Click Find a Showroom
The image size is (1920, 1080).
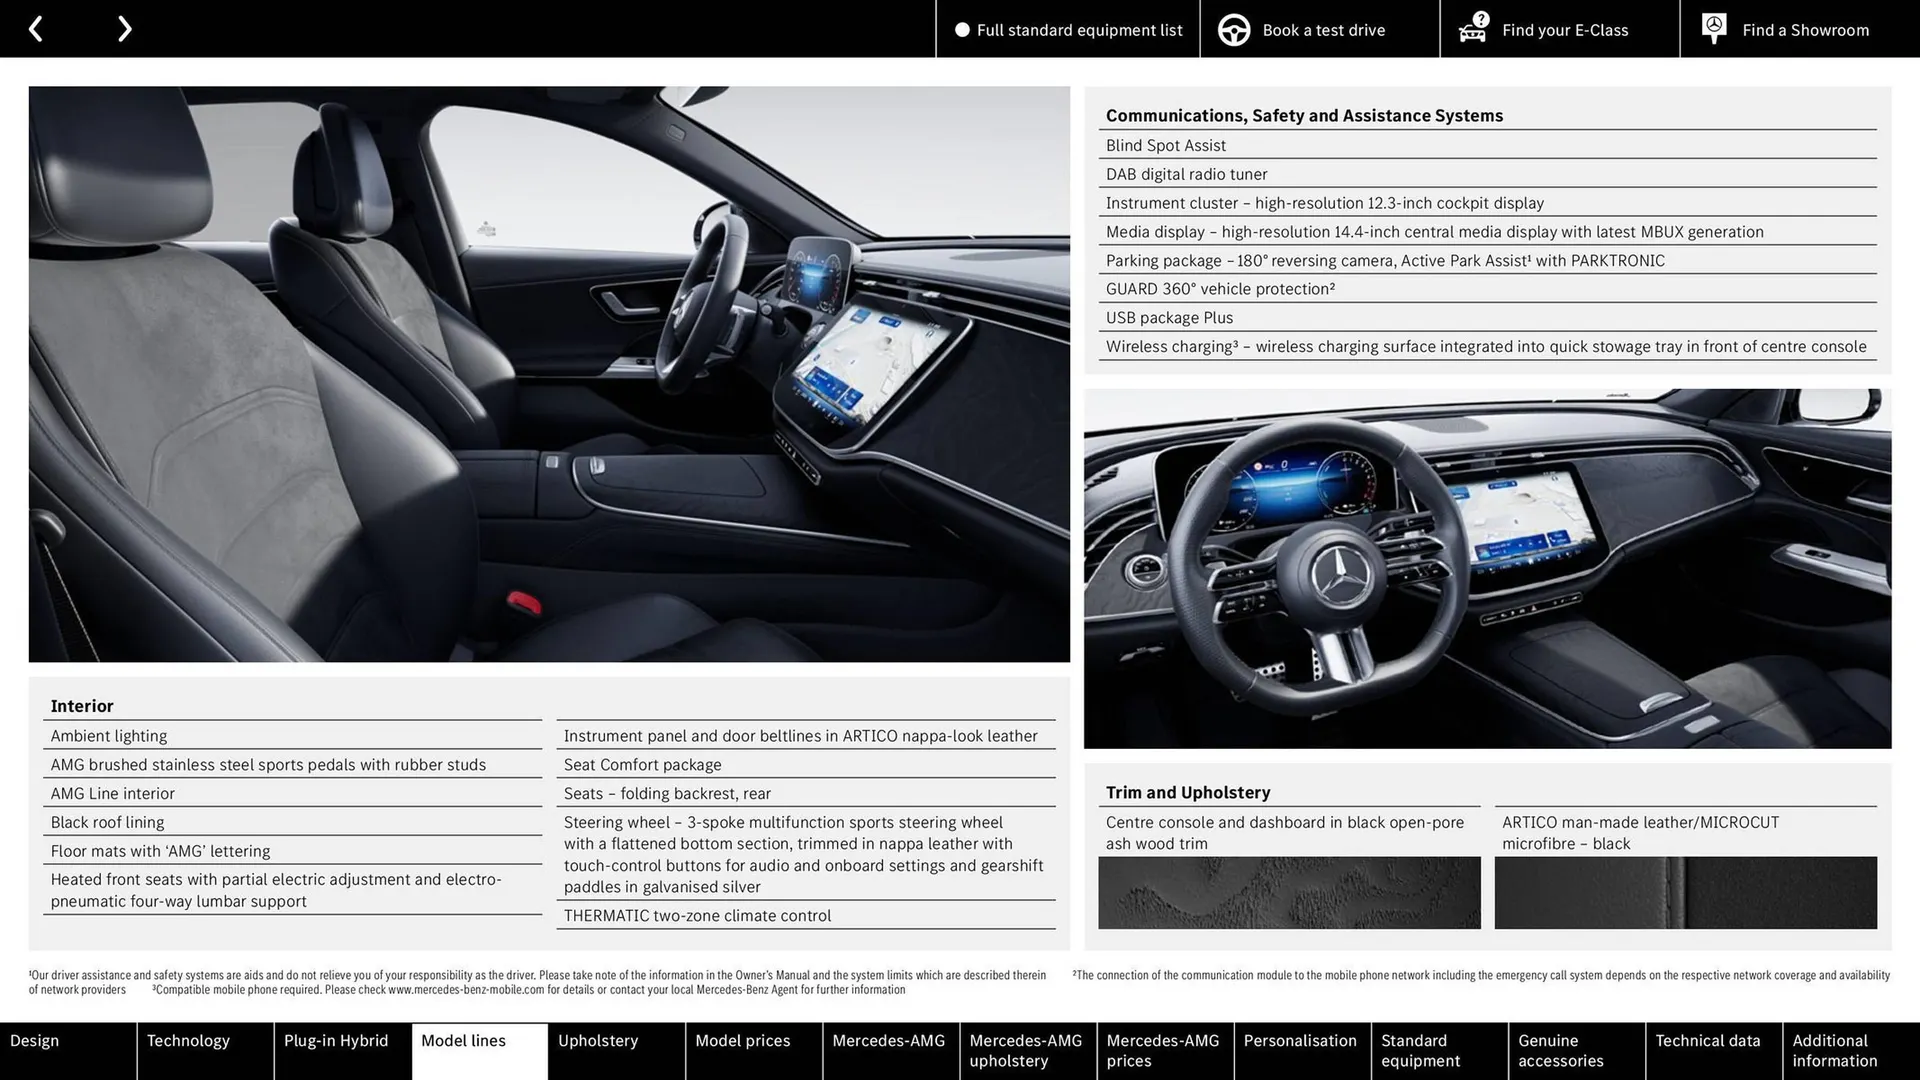[1805, 29]
